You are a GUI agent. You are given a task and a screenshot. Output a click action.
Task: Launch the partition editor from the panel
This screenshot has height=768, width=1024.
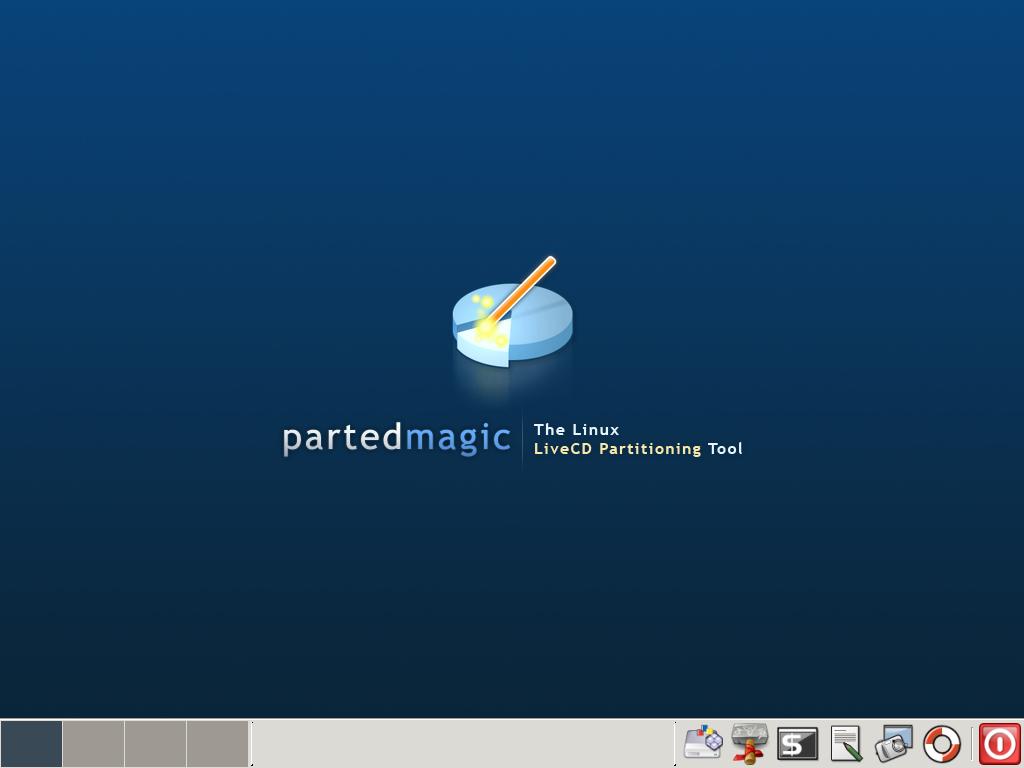[x=702, y=743]
